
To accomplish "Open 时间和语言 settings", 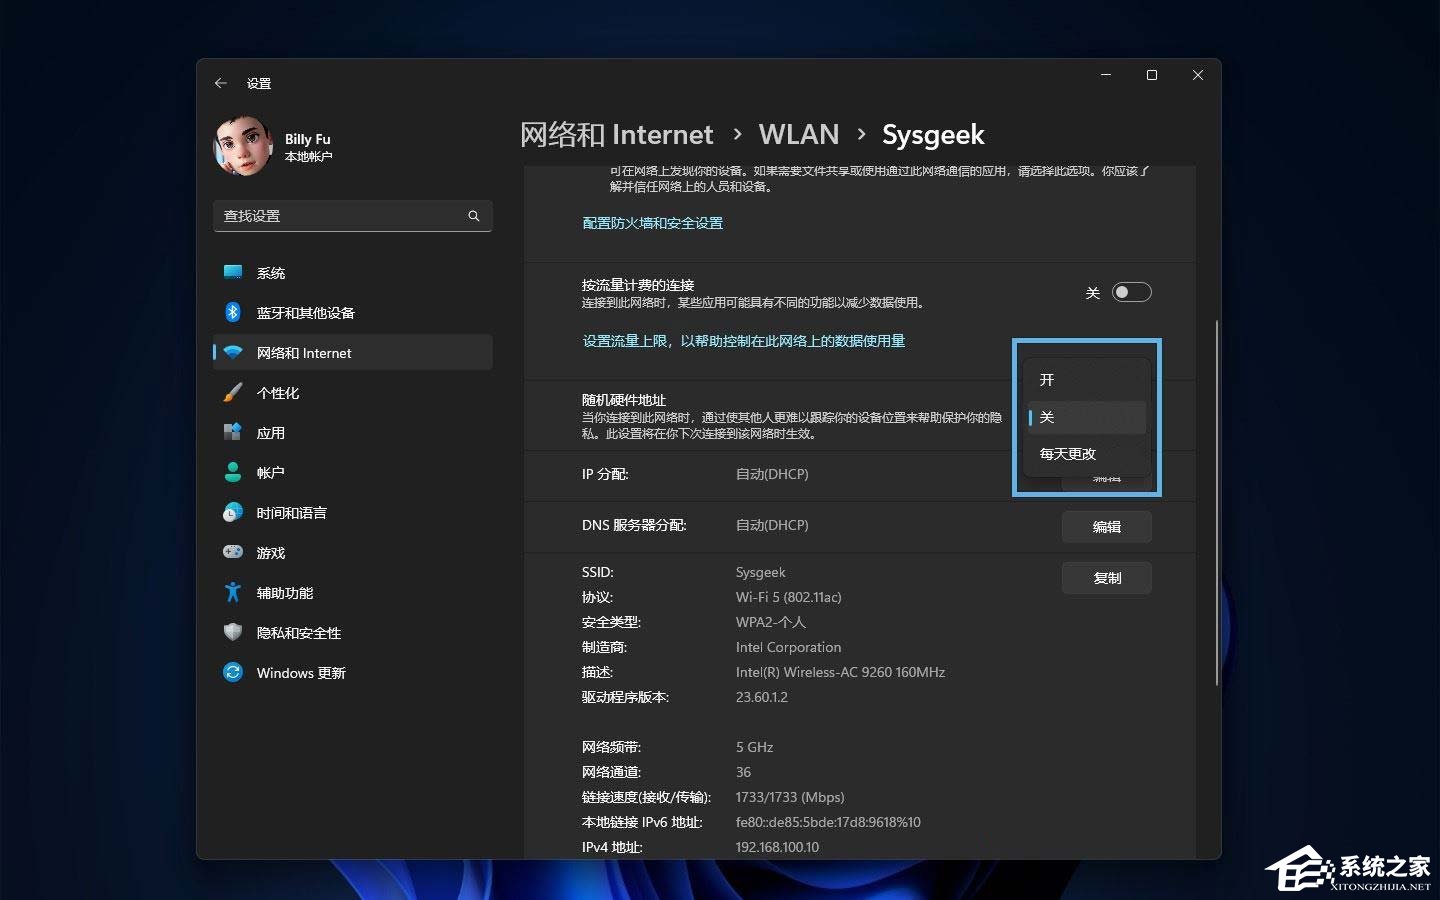I will [x=291, y=512].
